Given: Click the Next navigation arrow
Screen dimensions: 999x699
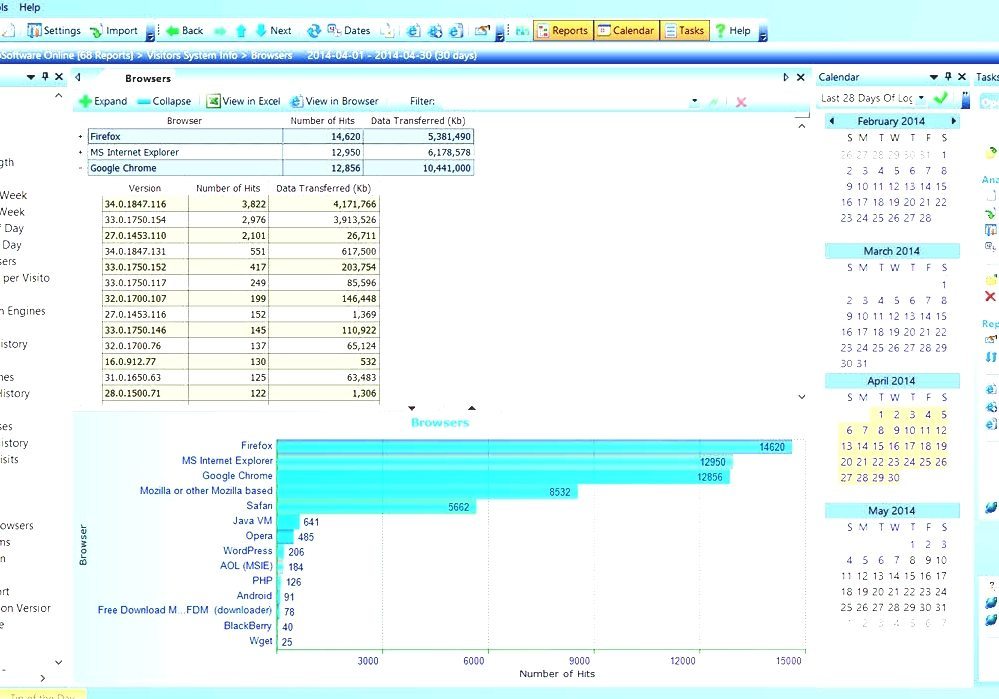Looking at the screenshot, I should coord(260,30).
